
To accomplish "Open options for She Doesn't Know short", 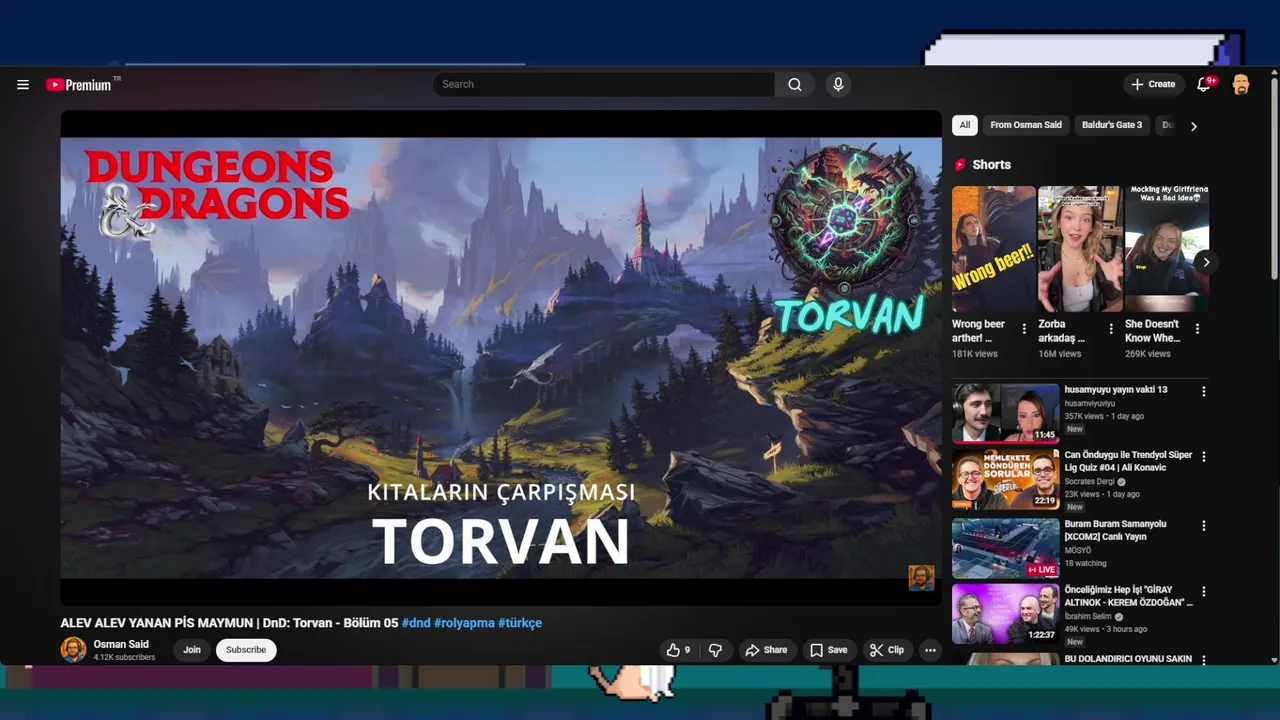I will 1197,329.
